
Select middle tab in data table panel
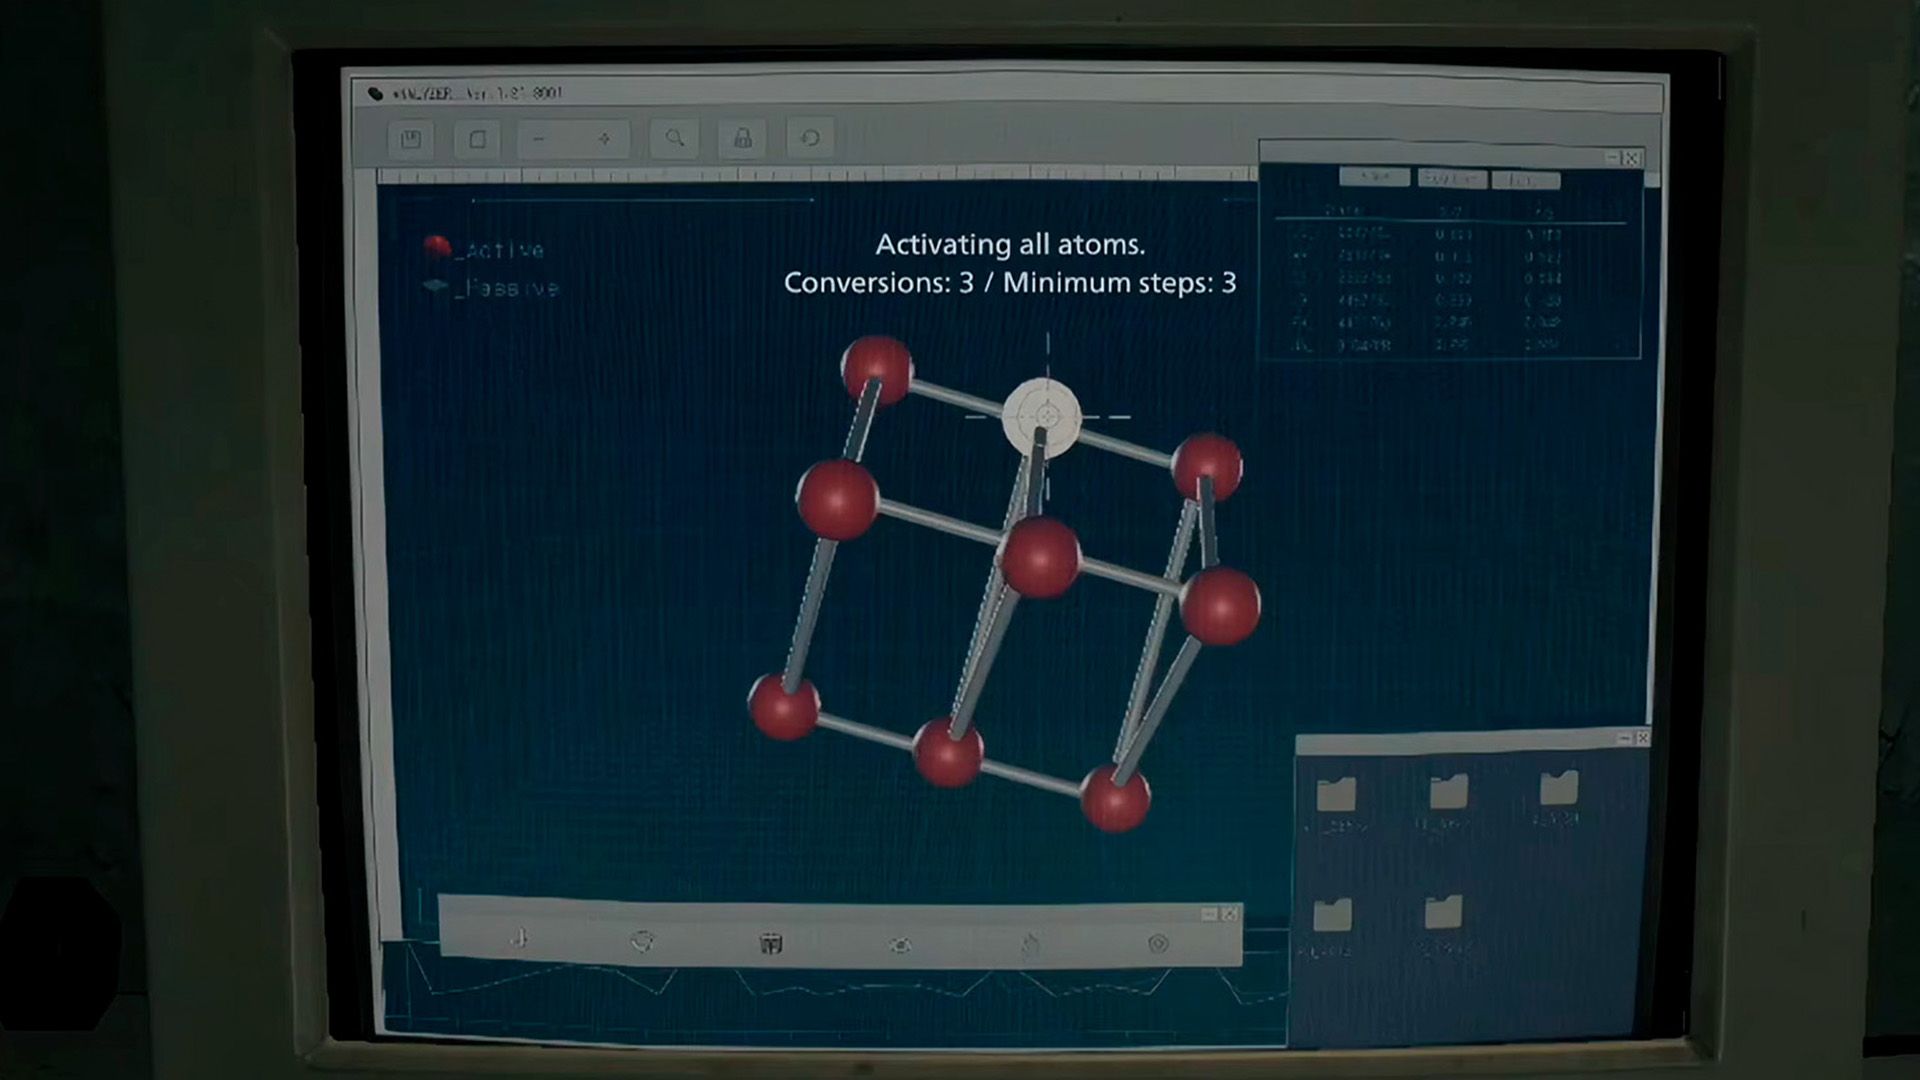[1451, 178]
